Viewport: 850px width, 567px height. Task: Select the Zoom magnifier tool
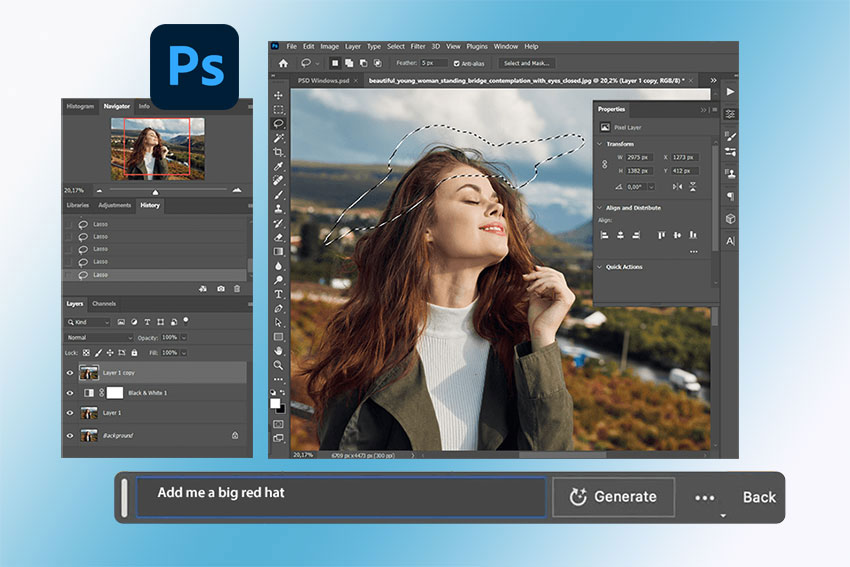[279, 366]
